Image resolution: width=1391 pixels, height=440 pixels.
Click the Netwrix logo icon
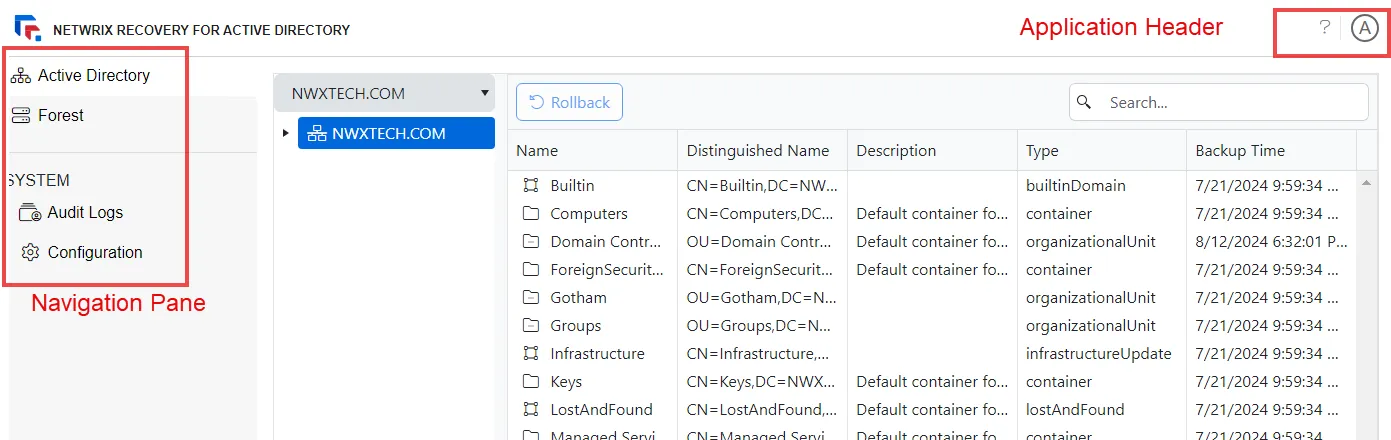[29, 28]
